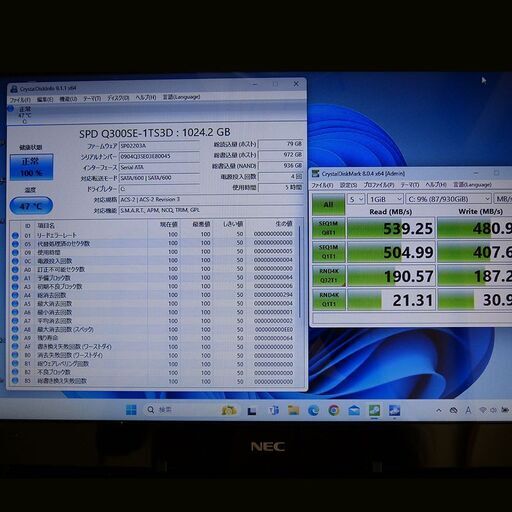
Task: Click the blue status circle for row 01 リードエラーレート
Action: (15, 235)
